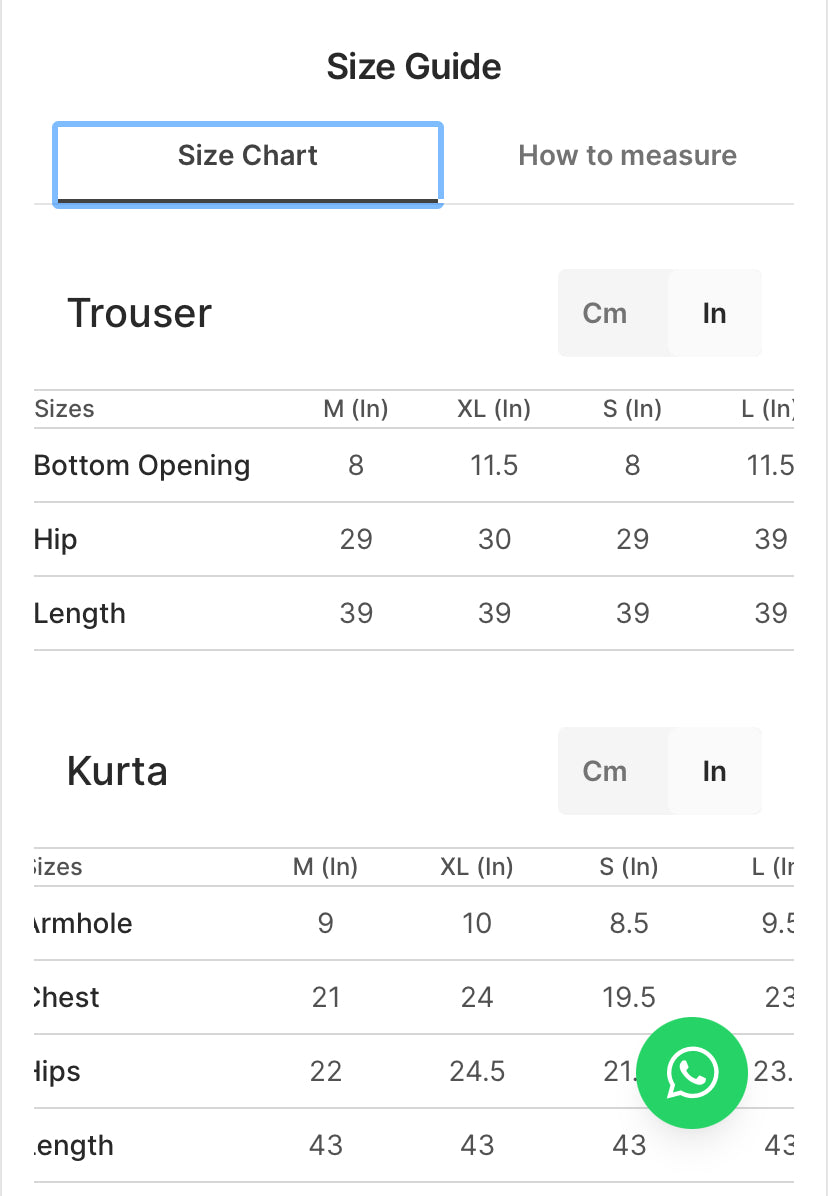
Task: Click the Trouser section title
Action: (x=139, y=313)
